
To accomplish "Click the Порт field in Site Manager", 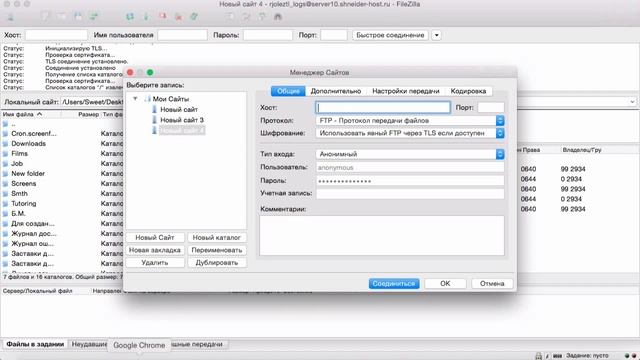I will (x=491, y=107).
